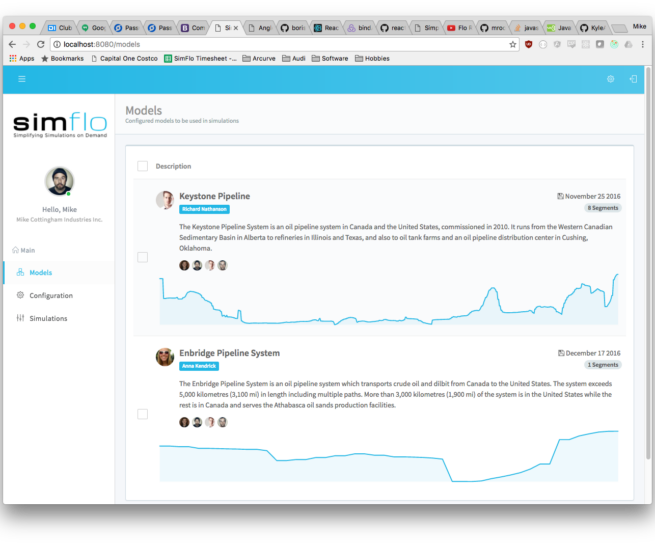
Task: Toggle the hamburger sidebar menu icon
Action: coord(22,79)
